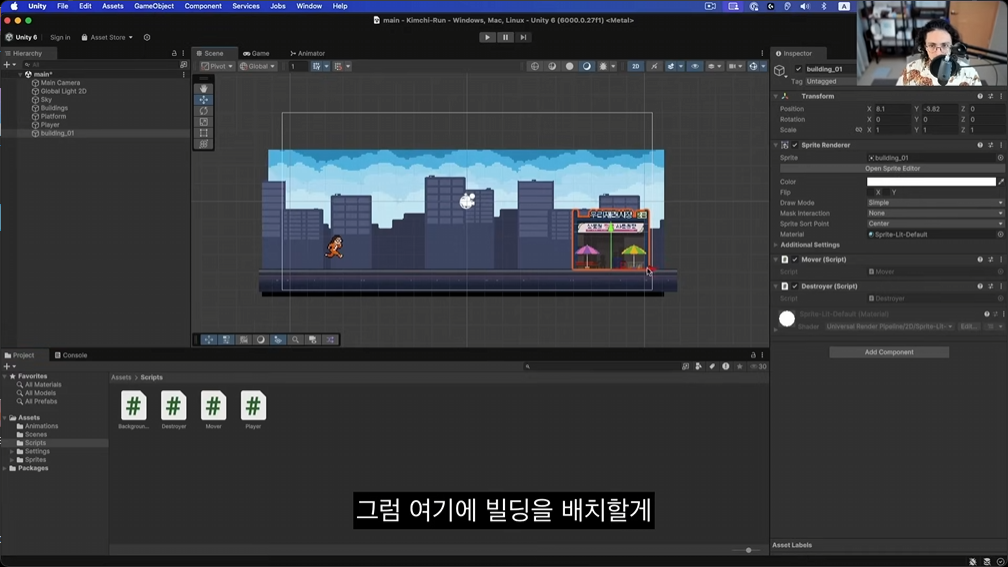The image size is (1008, 567).
Task: Click the color eyedropper icon
Action: [1001, 182]
